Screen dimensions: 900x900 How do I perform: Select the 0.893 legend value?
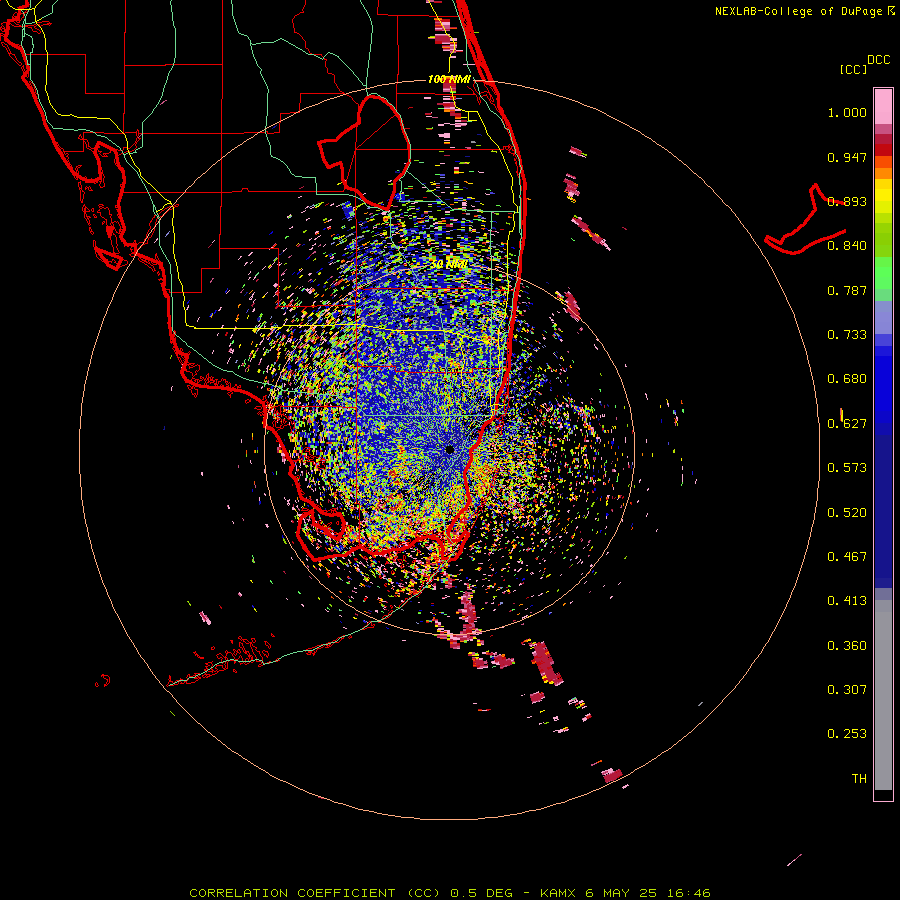(x=847, y=201)
